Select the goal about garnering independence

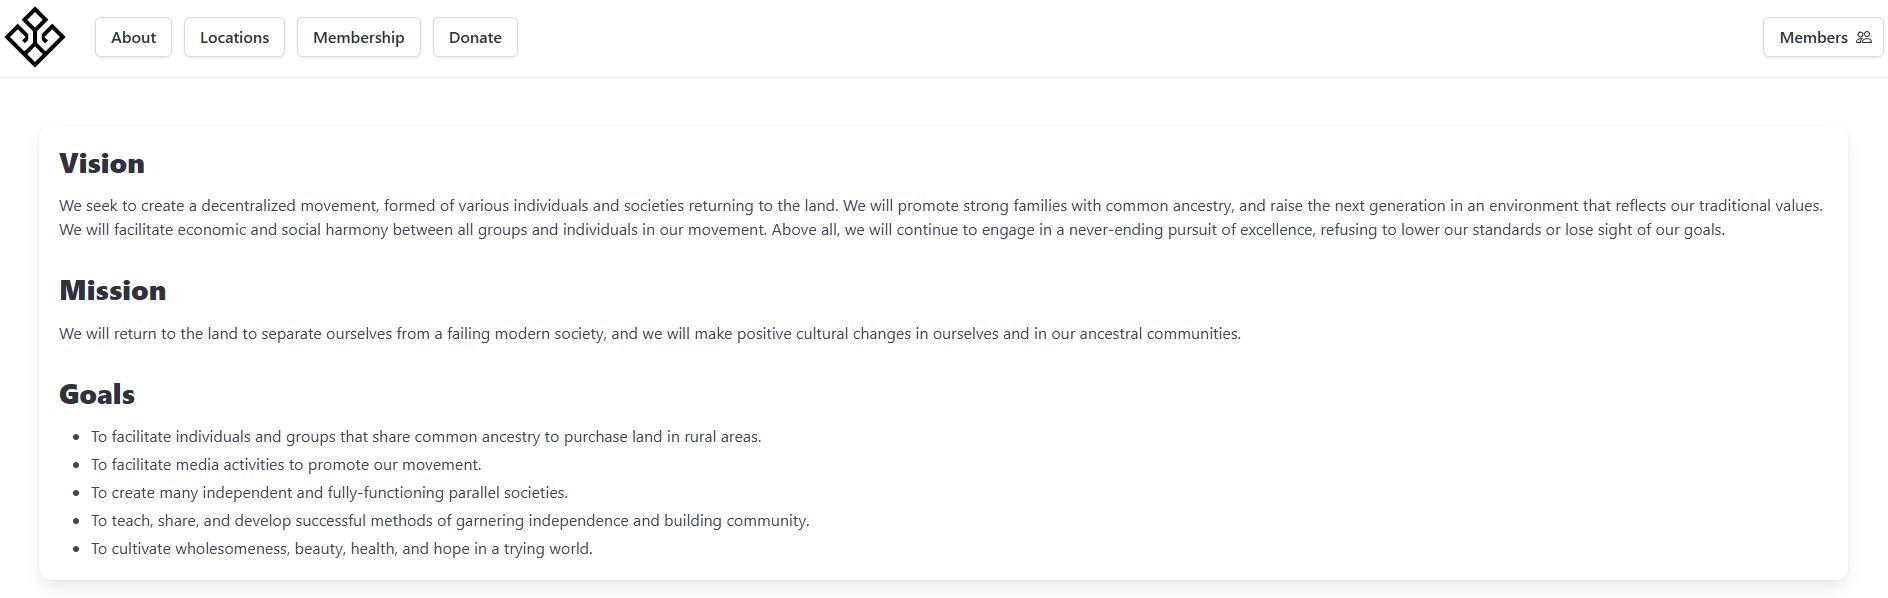(450, 521)
